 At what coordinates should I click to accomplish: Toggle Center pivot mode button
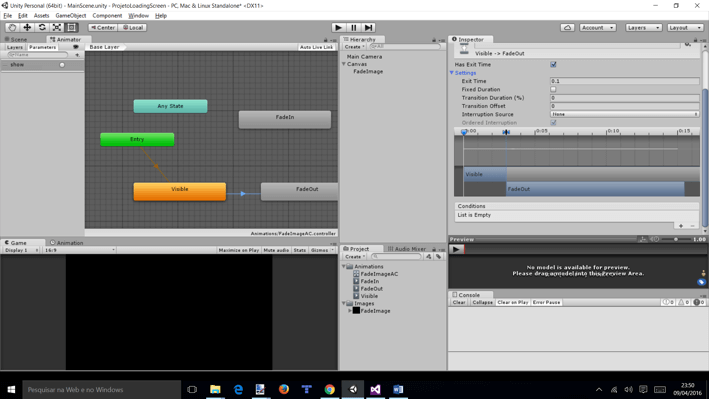click(x=103, y=28)
